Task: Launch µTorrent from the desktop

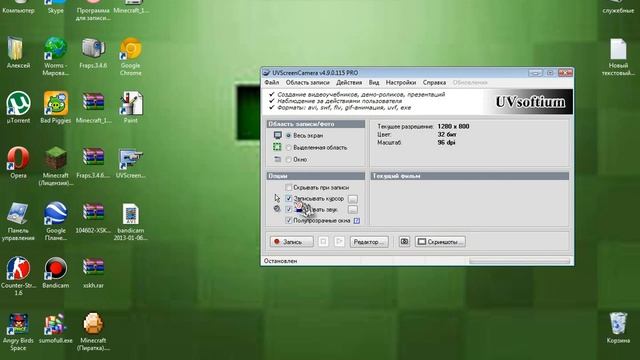Action: pyautogui.click(x=18, y=104)
